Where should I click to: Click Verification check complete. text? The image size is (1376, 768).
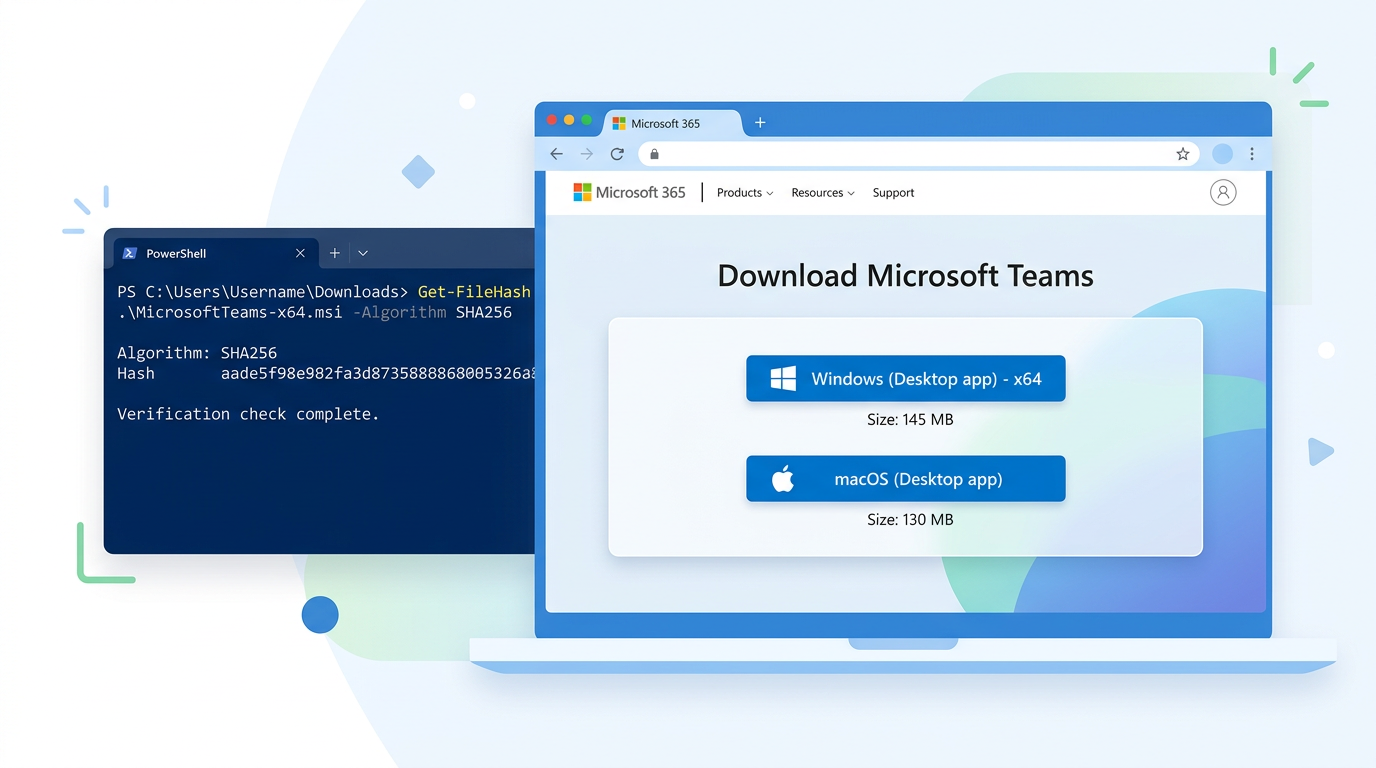248,414
